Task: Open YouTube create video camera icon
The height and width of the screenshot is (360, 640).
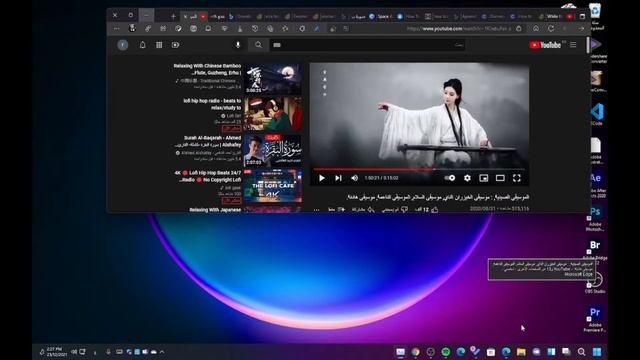Action: [x=176, y=45]
